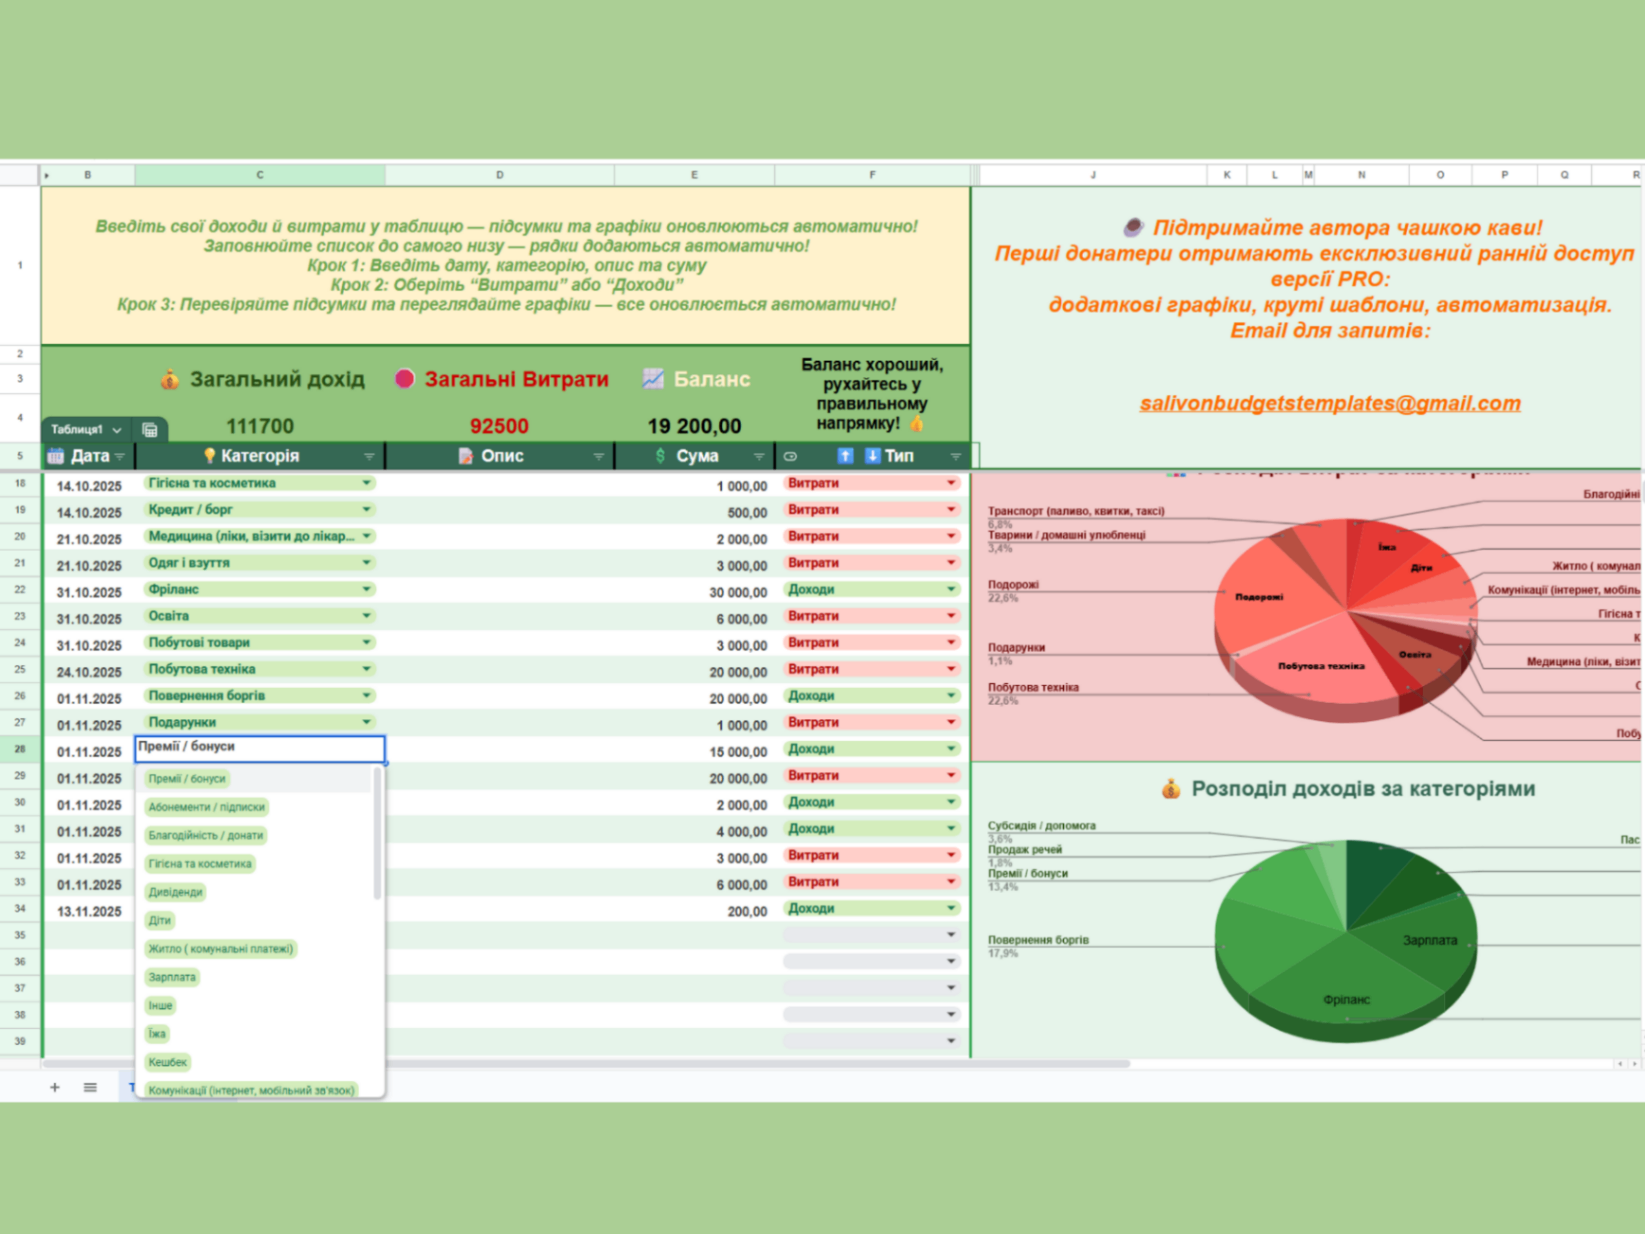
Task: Click the balance value 19 200,00
Action: point(694,427)
